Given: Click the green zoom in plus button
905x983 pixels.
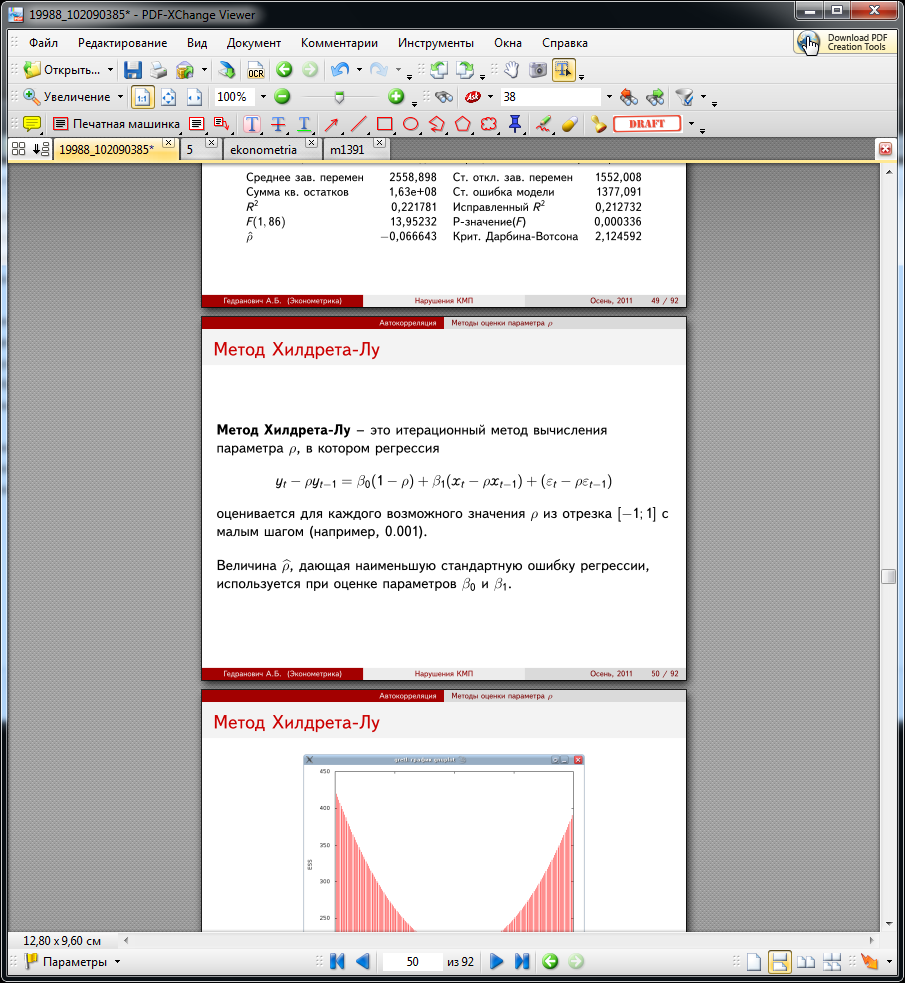Looking at the screenshot, I should coord(396,97).
